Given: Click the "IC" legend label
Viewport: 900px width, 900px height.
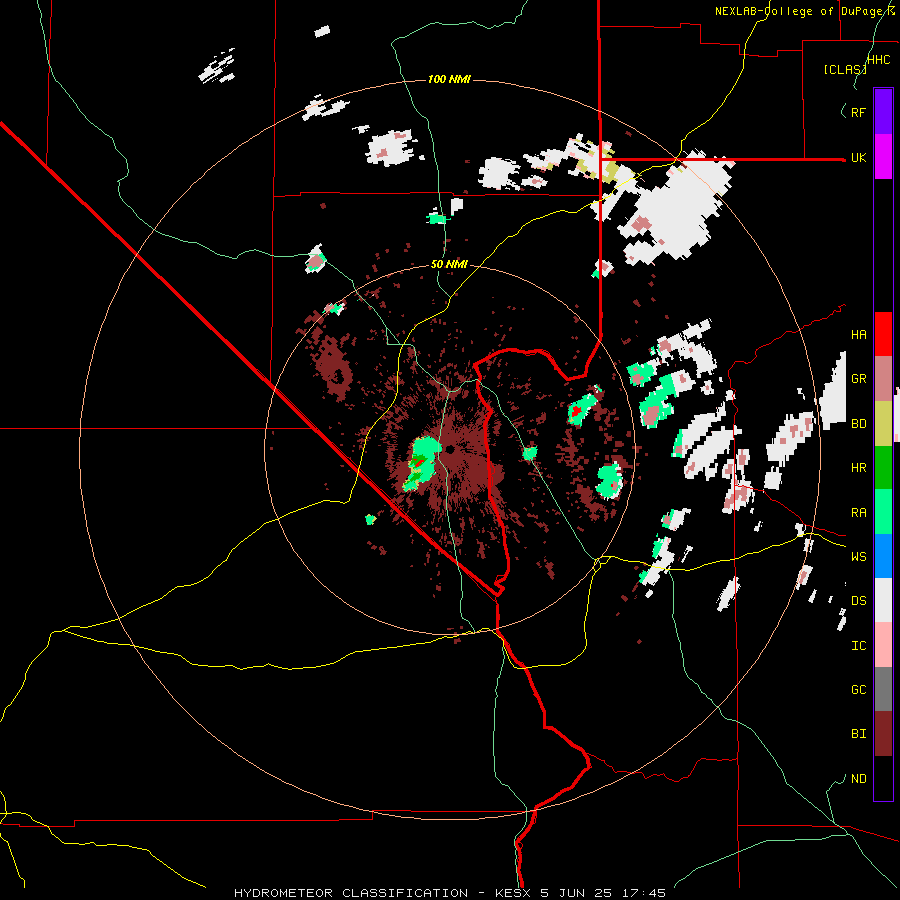Looking at the screenshot, I should [x=858, y=646].
